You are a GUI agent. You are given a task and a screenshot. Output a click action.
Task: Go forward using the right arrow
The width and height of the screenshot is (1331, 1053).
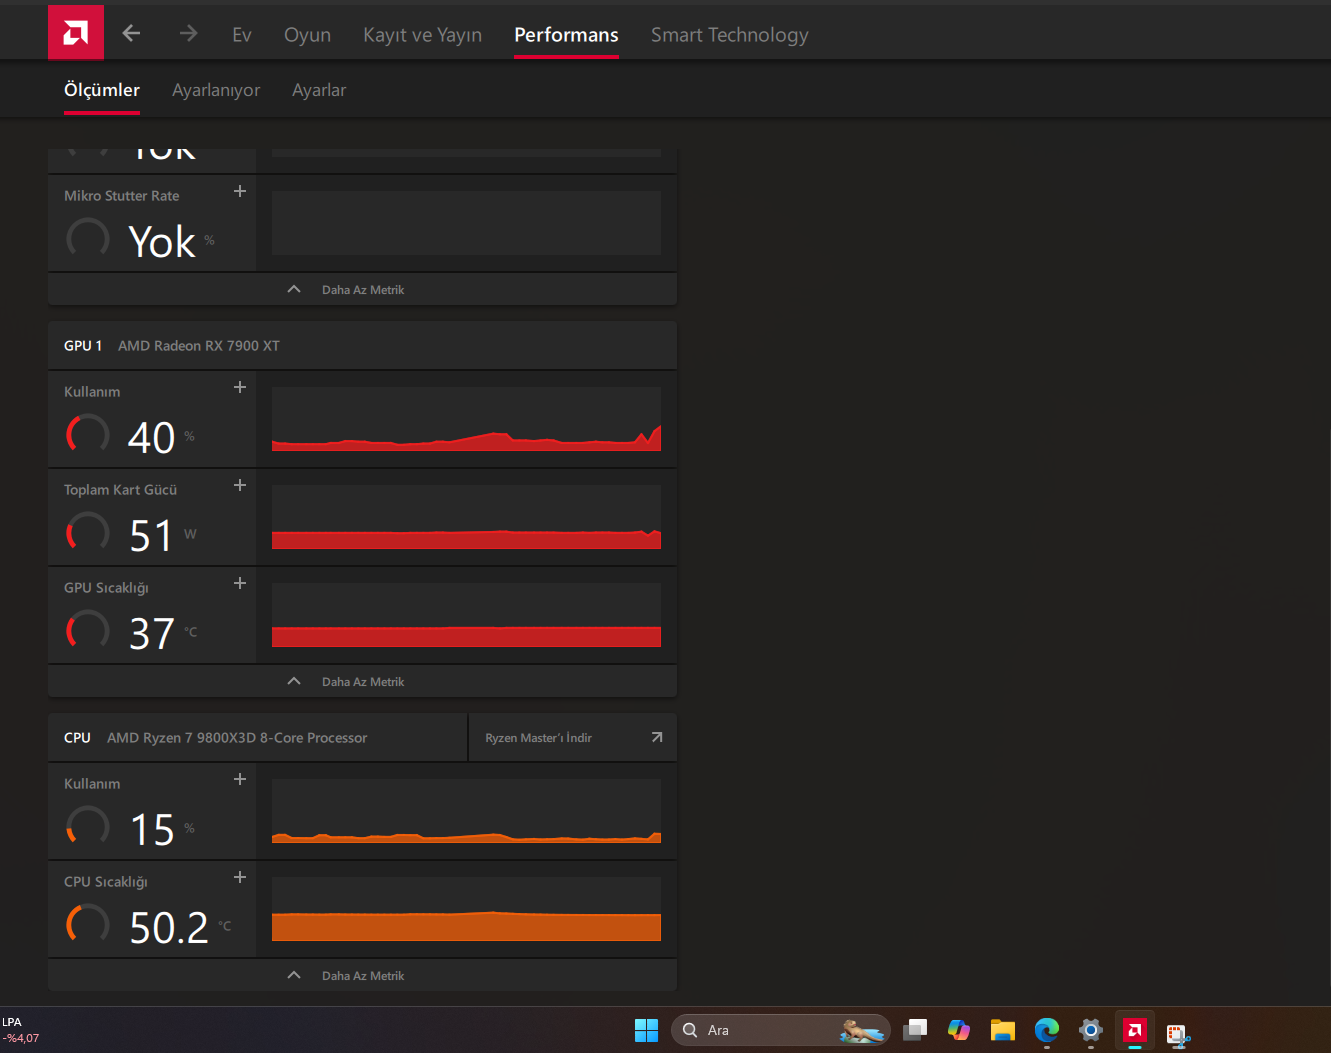(x=188, y=34)
